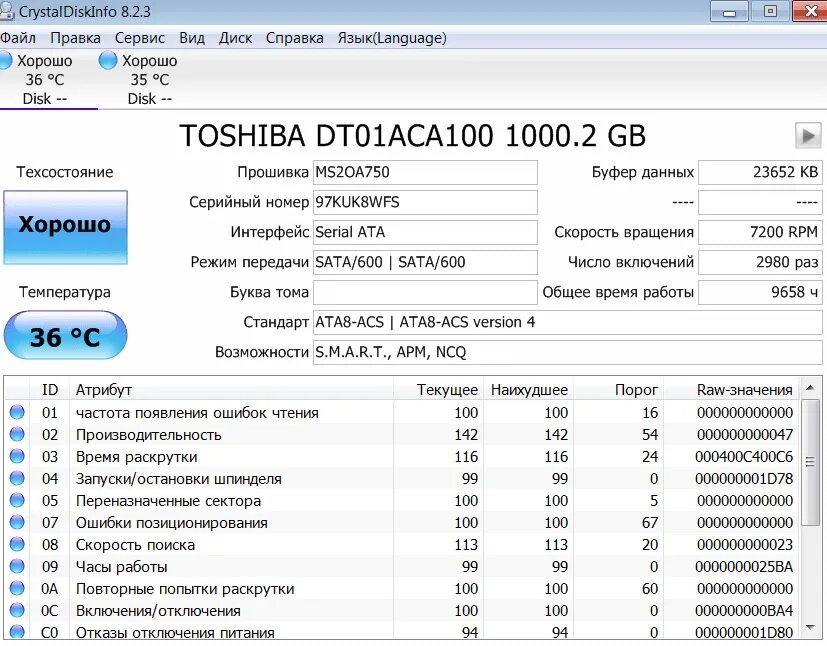Click the Наихудшее column header

(x=528, y=390)
